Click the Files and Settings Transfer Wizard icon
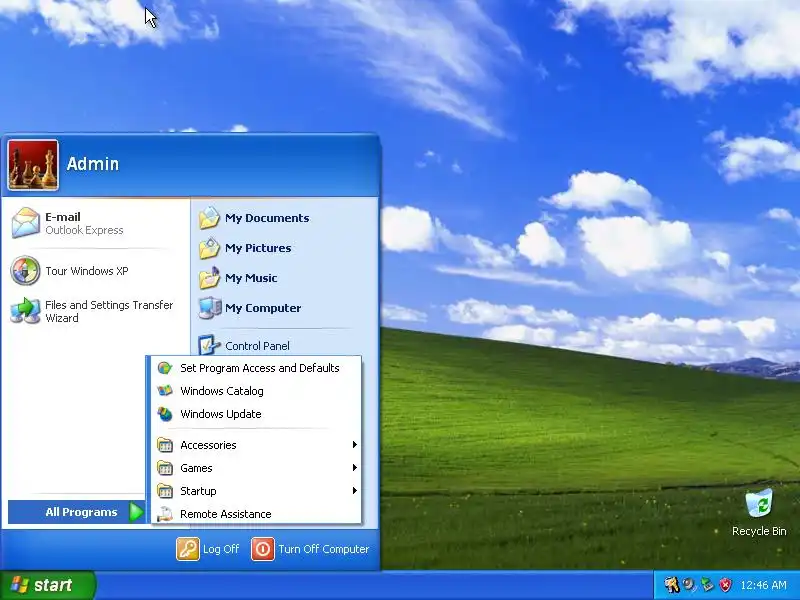The image size is (800, 600). (25, 311)
